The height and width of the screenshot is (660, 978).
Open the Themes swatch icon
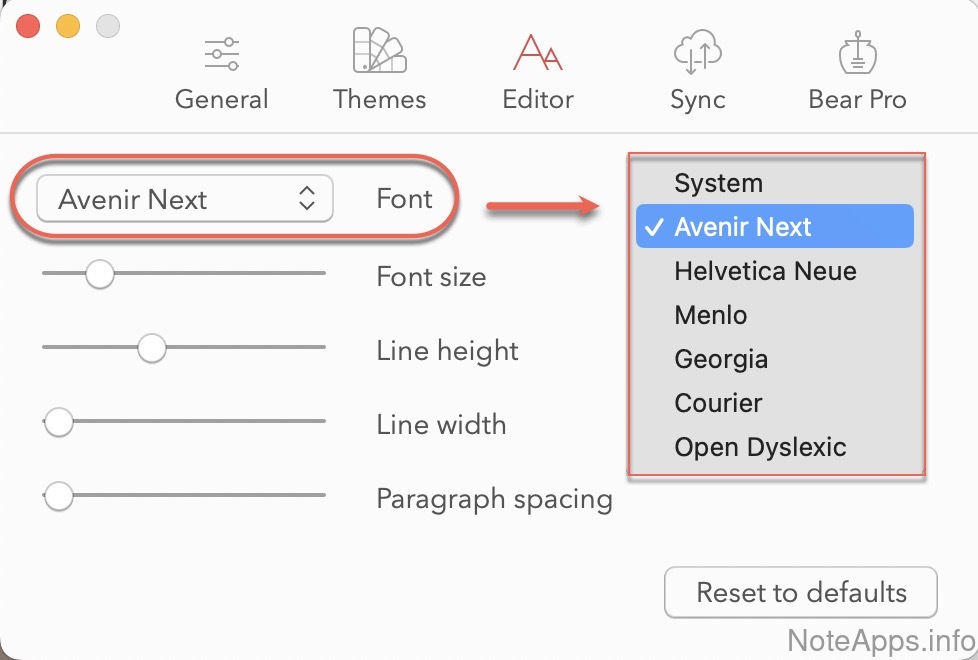point(379,52)
